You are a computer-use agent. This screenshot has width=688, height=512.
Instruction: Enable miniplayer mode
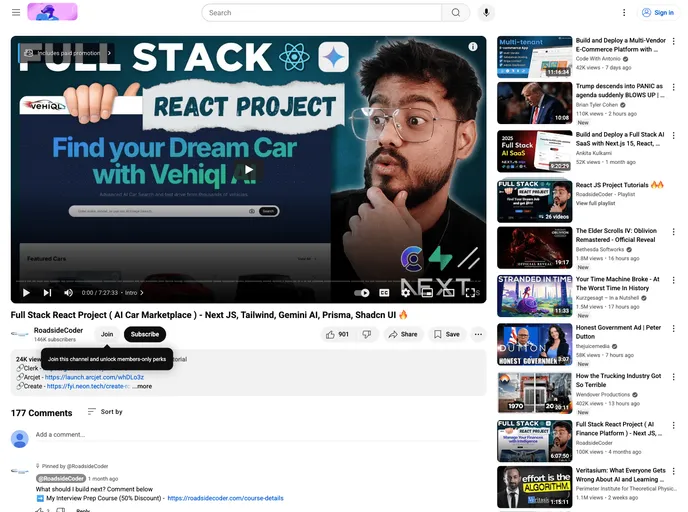pos(427,293)
